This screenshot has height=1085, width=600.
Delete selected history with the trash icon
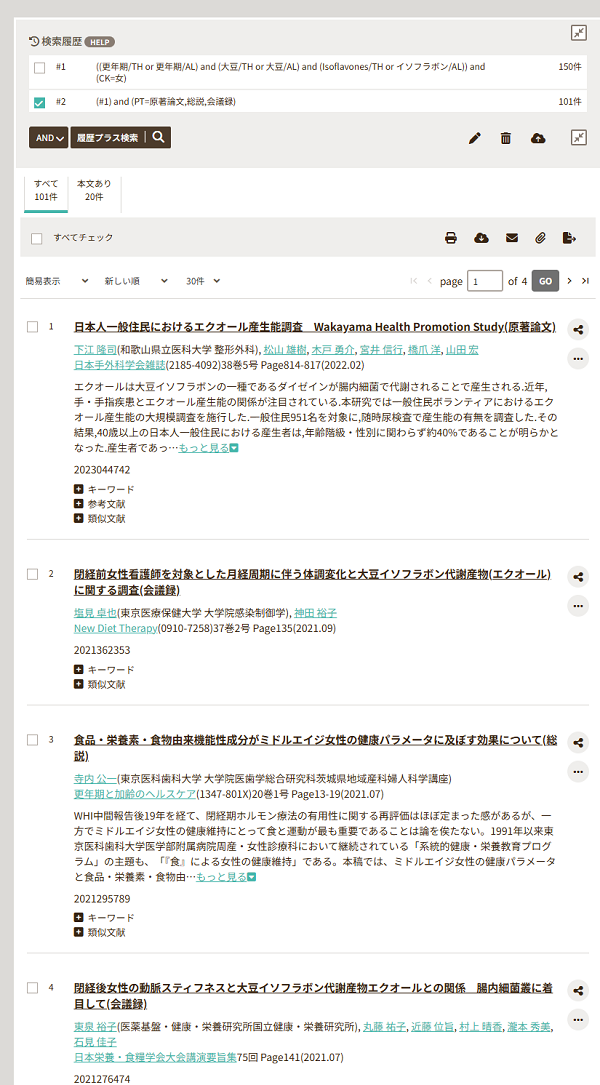tap(506, 138)
